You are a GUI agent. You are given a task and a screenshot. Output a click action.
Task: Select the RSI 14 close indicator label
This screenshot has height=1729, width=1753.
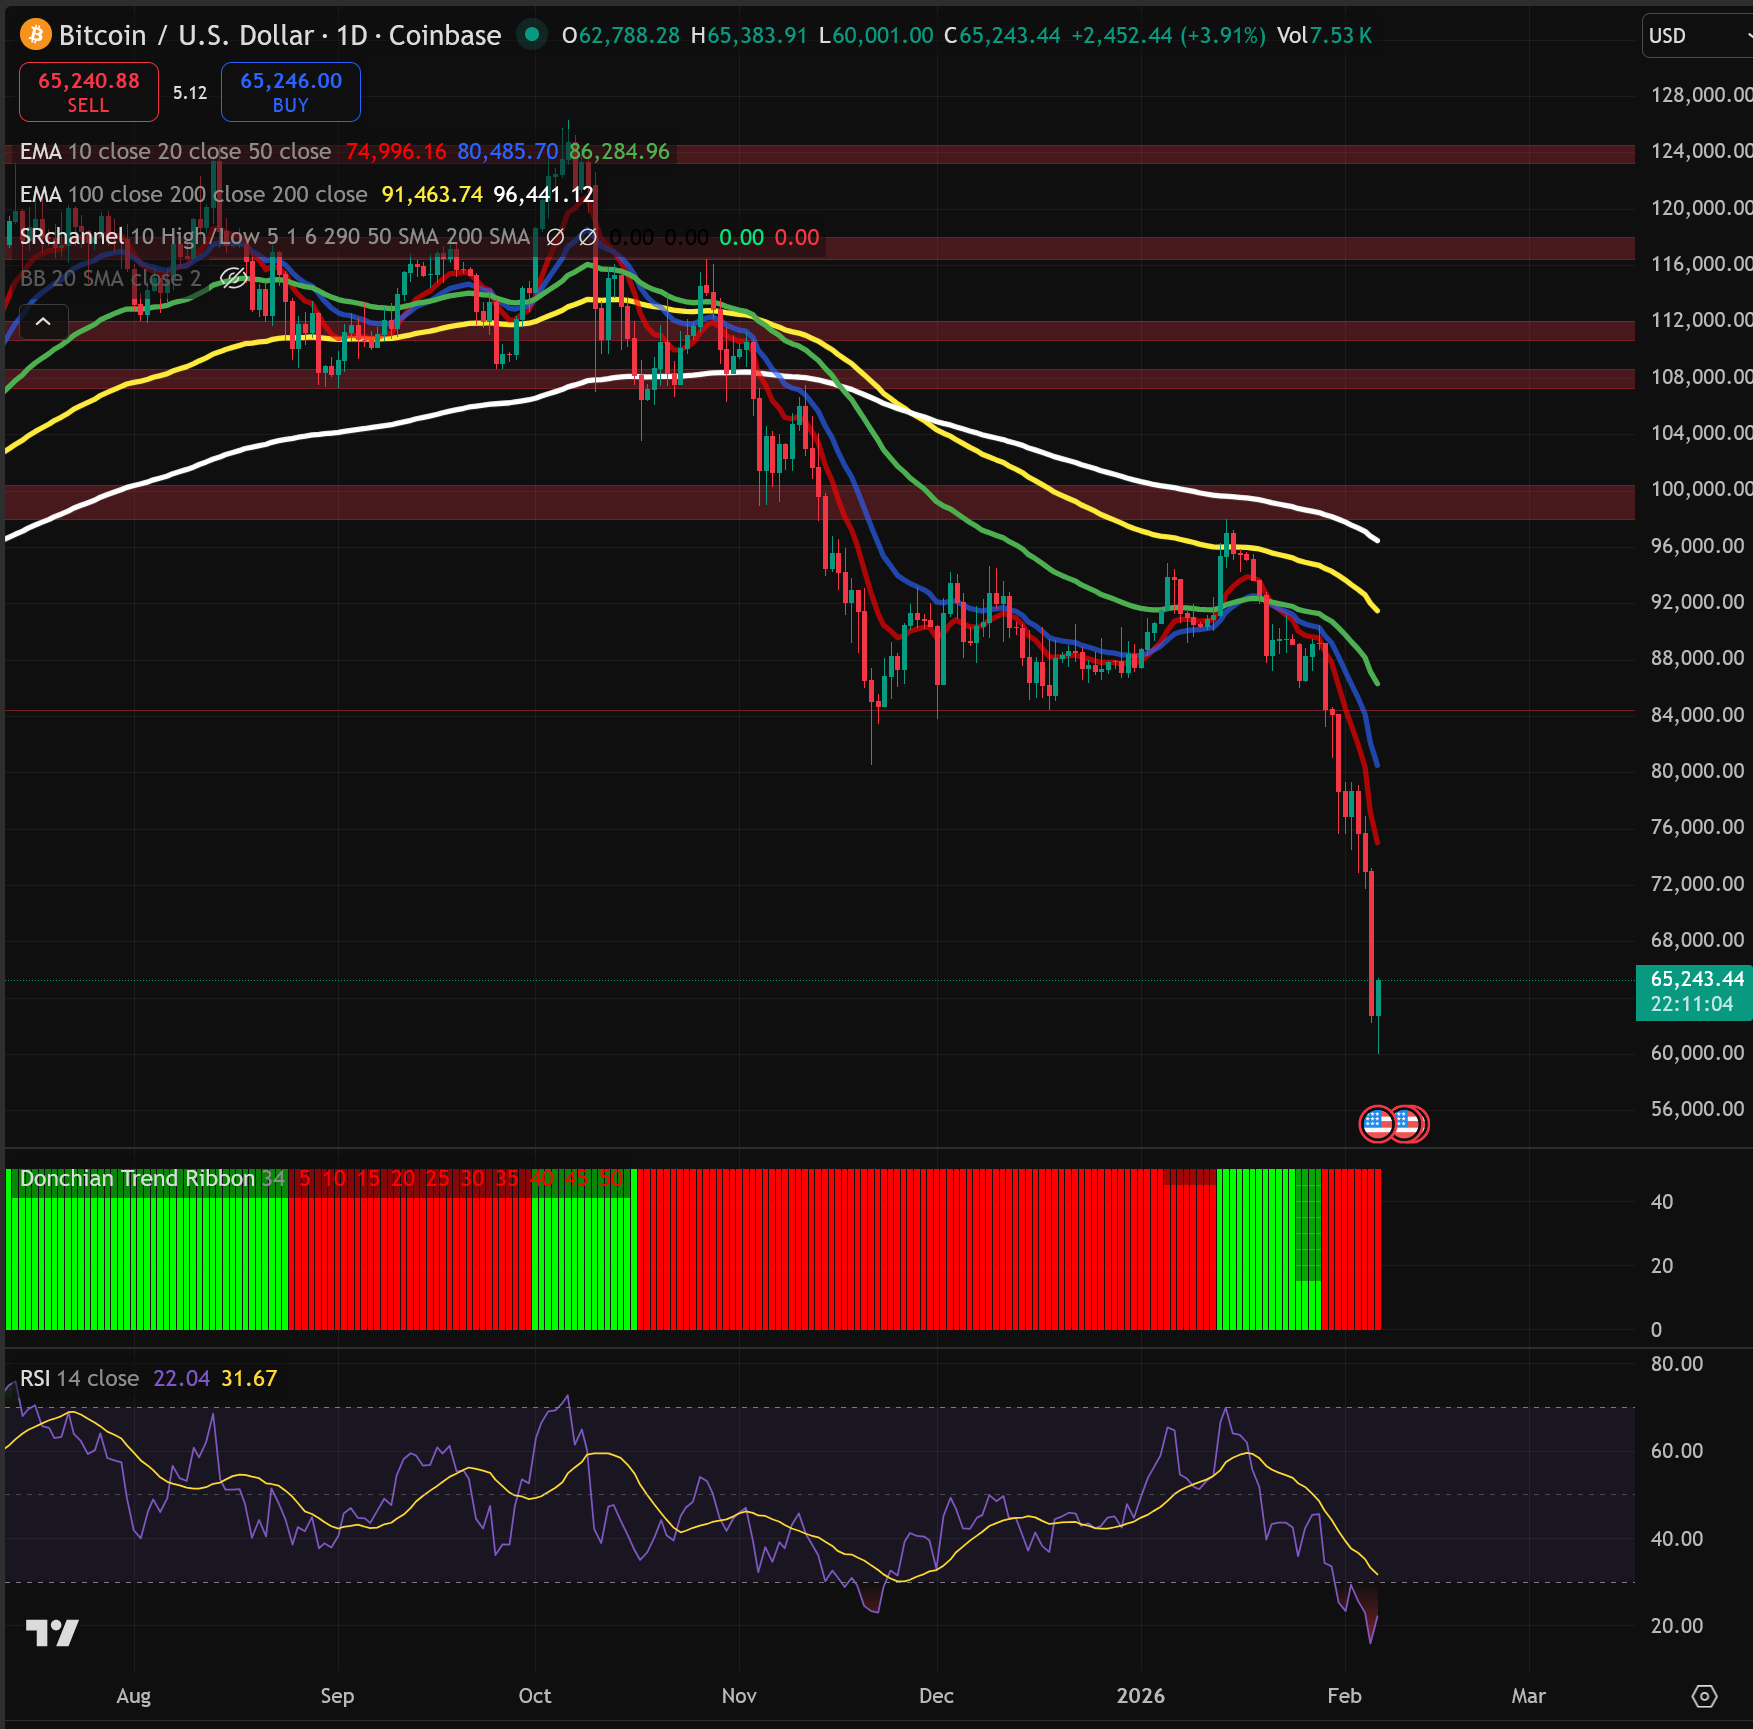79,1378
